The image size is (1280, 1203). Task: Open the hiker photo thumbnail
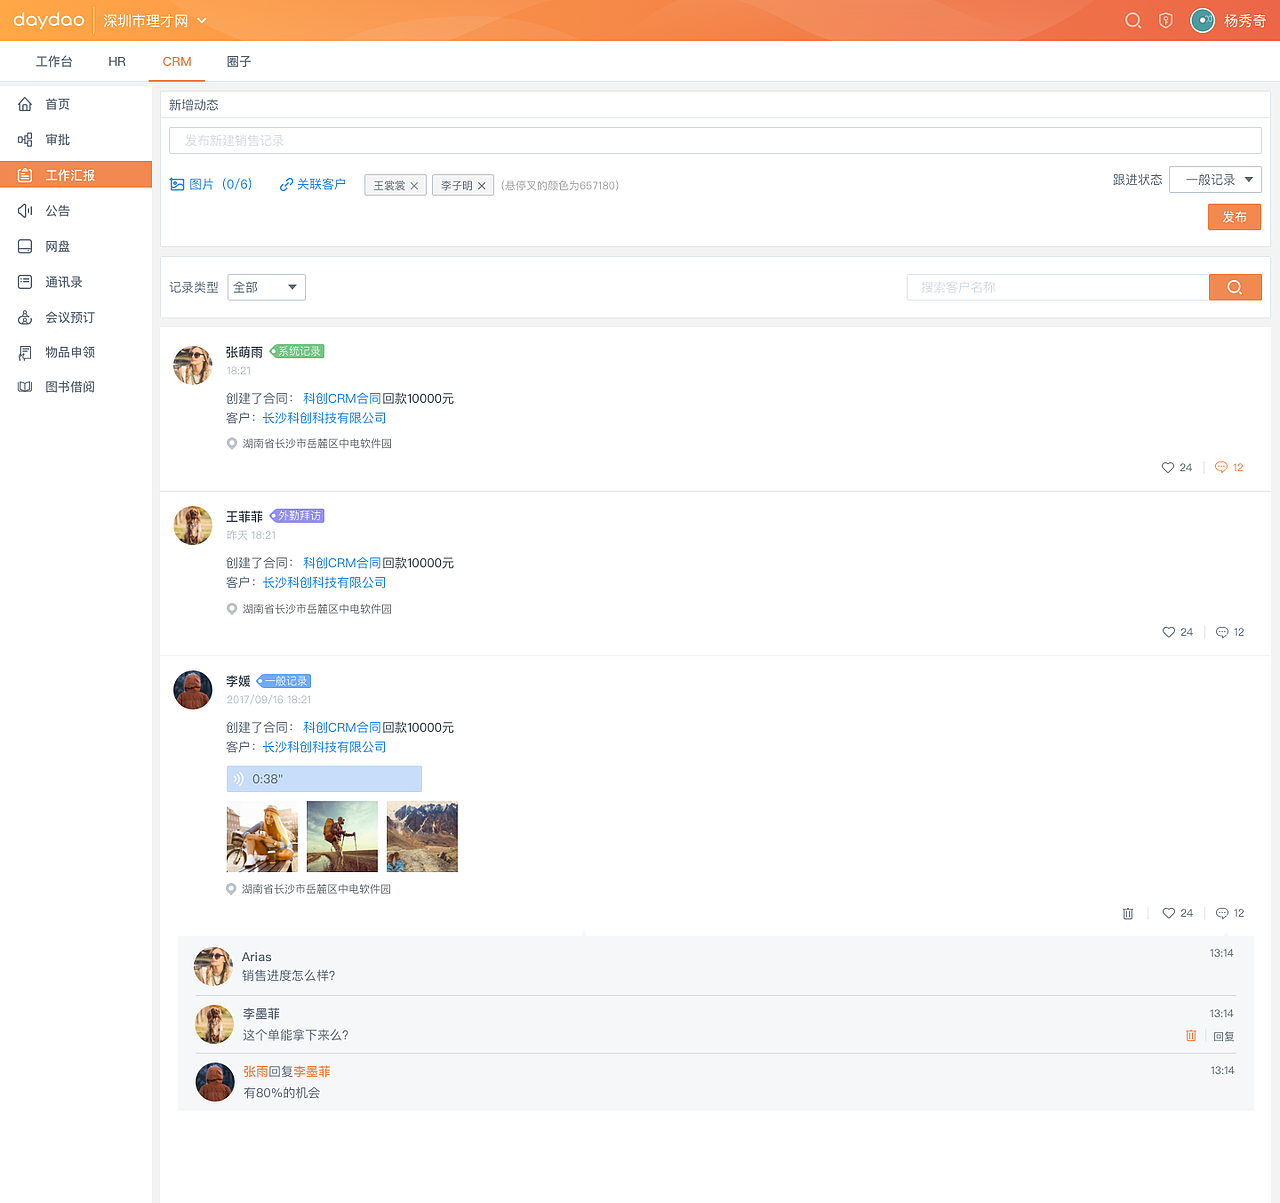pyautogui.click(x=342, y=836)
